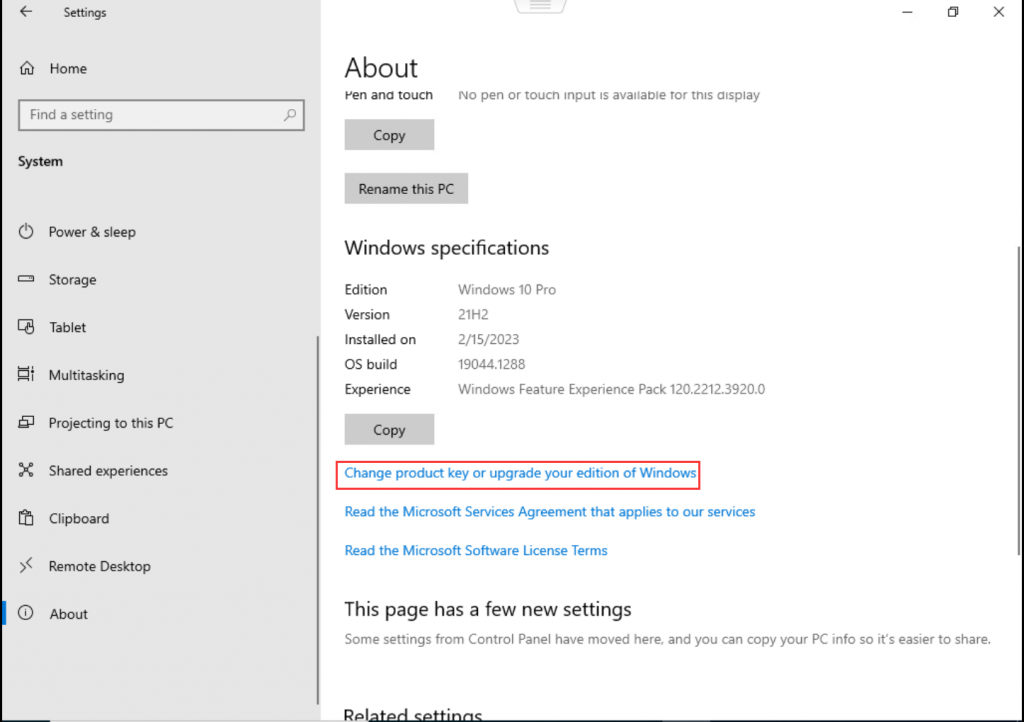This screenshot has width=1024, height=722.
Task: Copy the device specifications
Action: 389,134
